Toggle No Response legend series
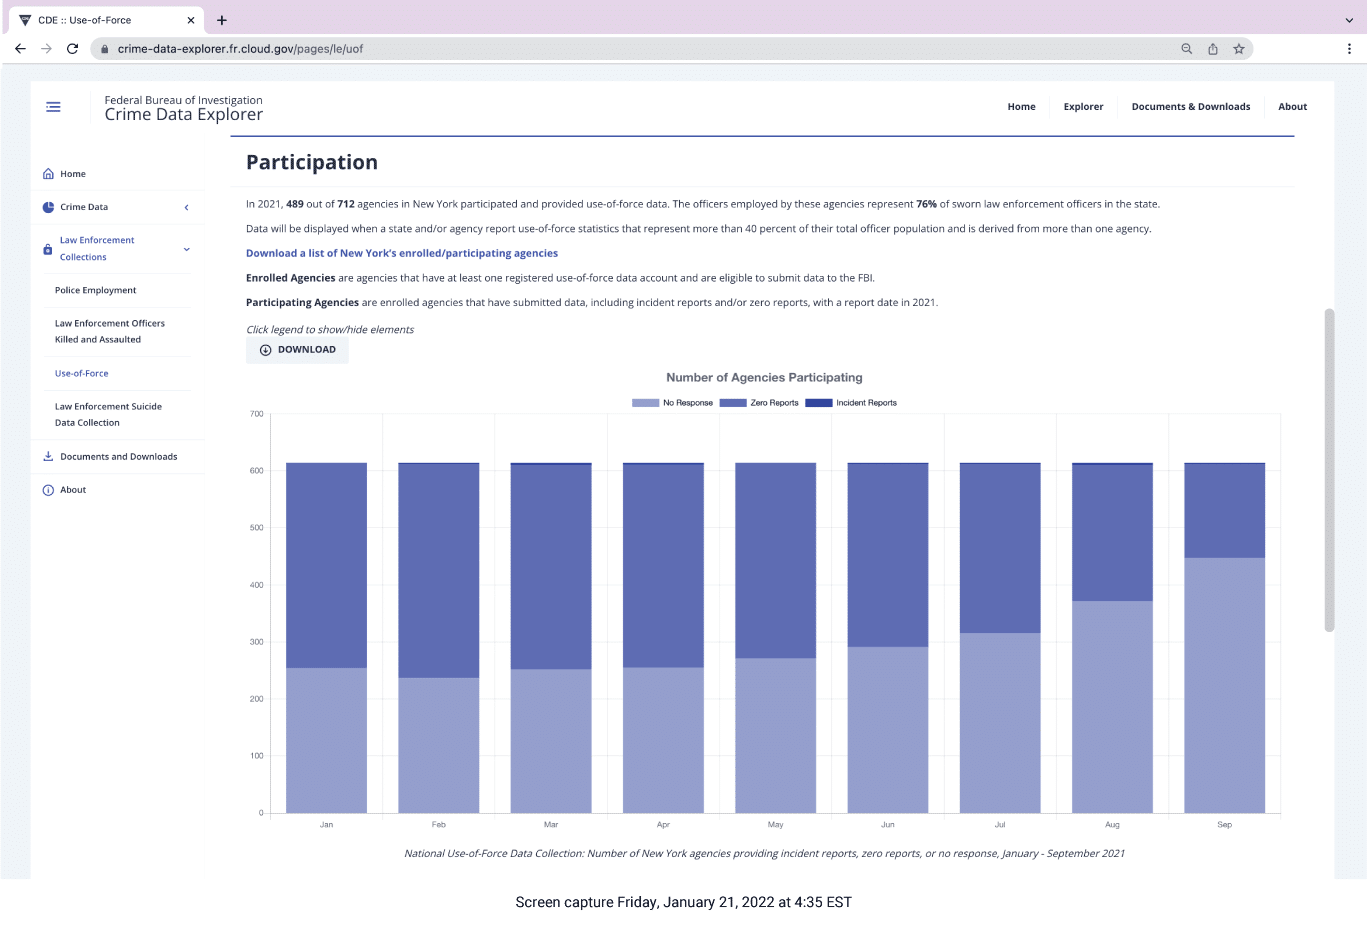The width and height of the screenshot is (1368, 944). [673, 403]
